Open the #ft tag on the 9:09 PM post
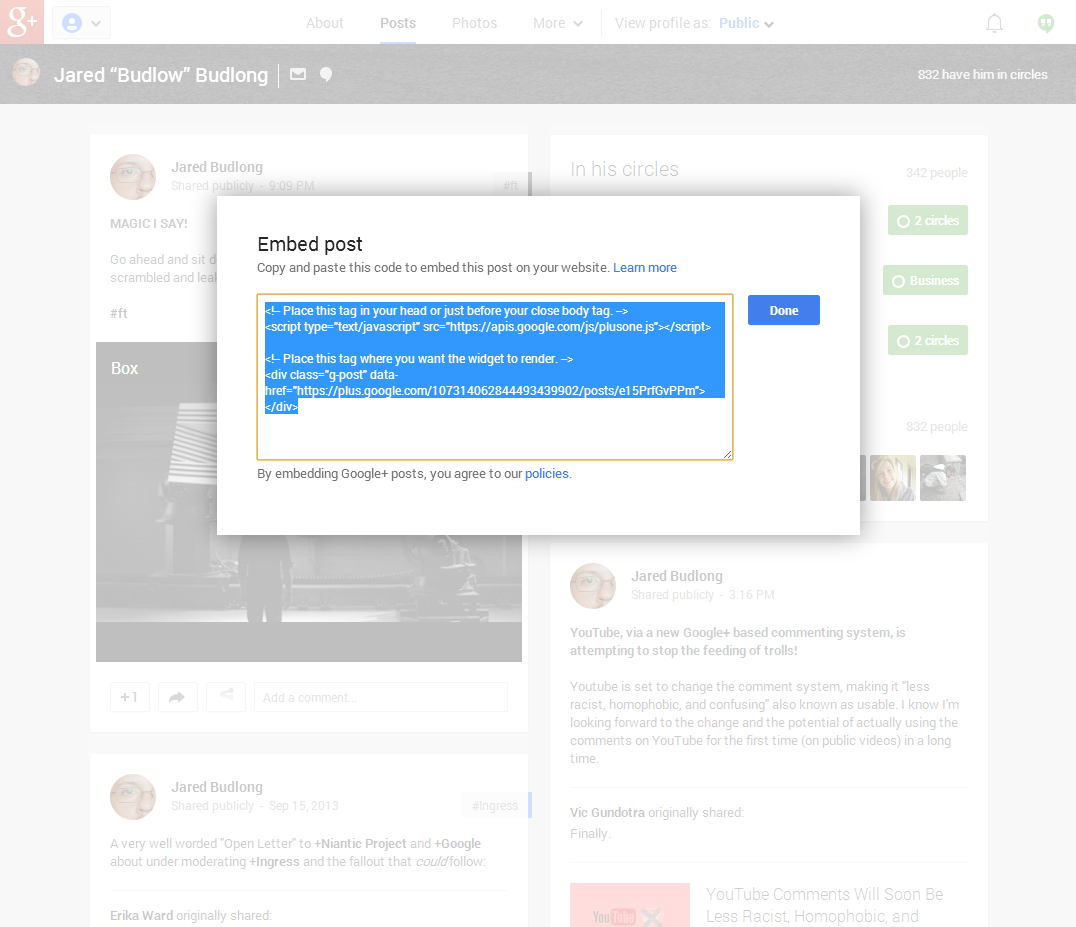The width and height of the screenshot is (1076, 927). coord(511,185)
